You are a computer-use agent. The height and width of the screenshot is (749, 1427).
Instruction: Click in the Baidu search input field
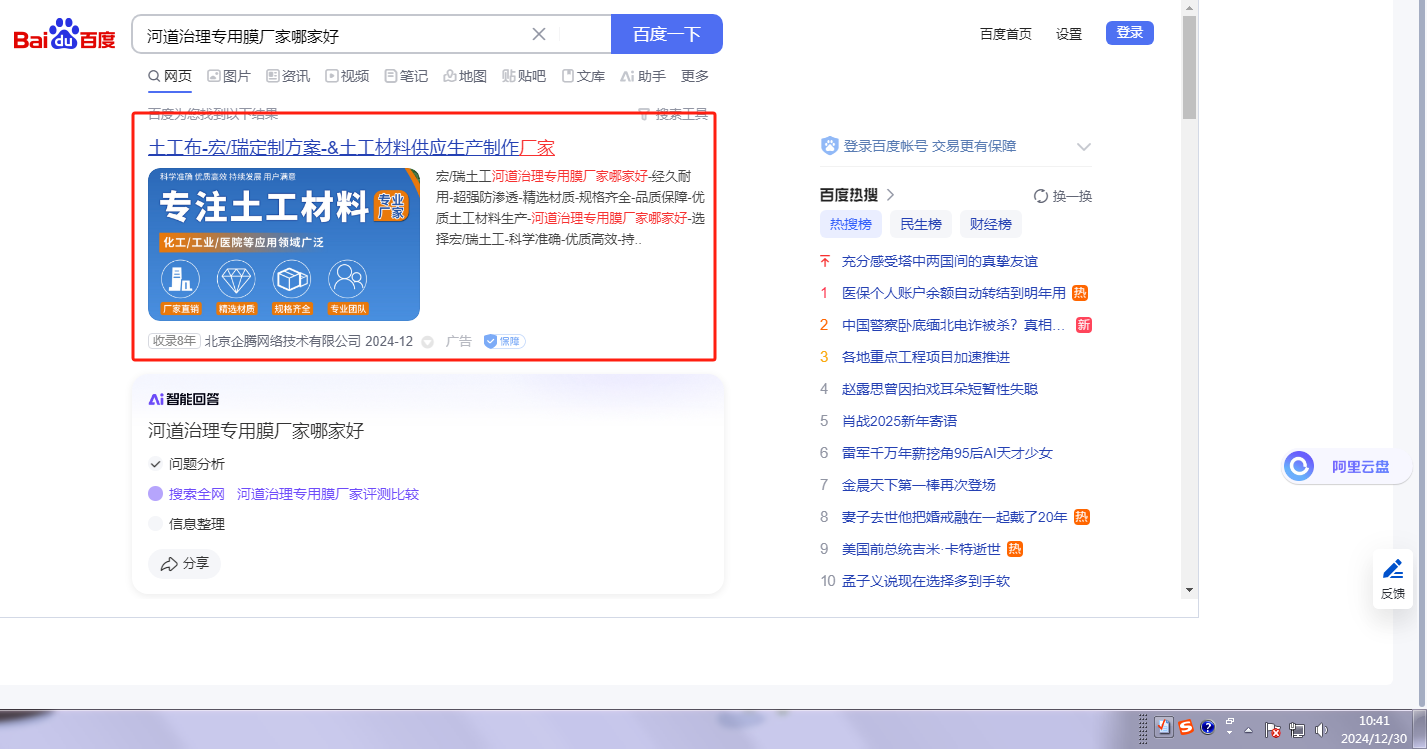click(330, 35)
